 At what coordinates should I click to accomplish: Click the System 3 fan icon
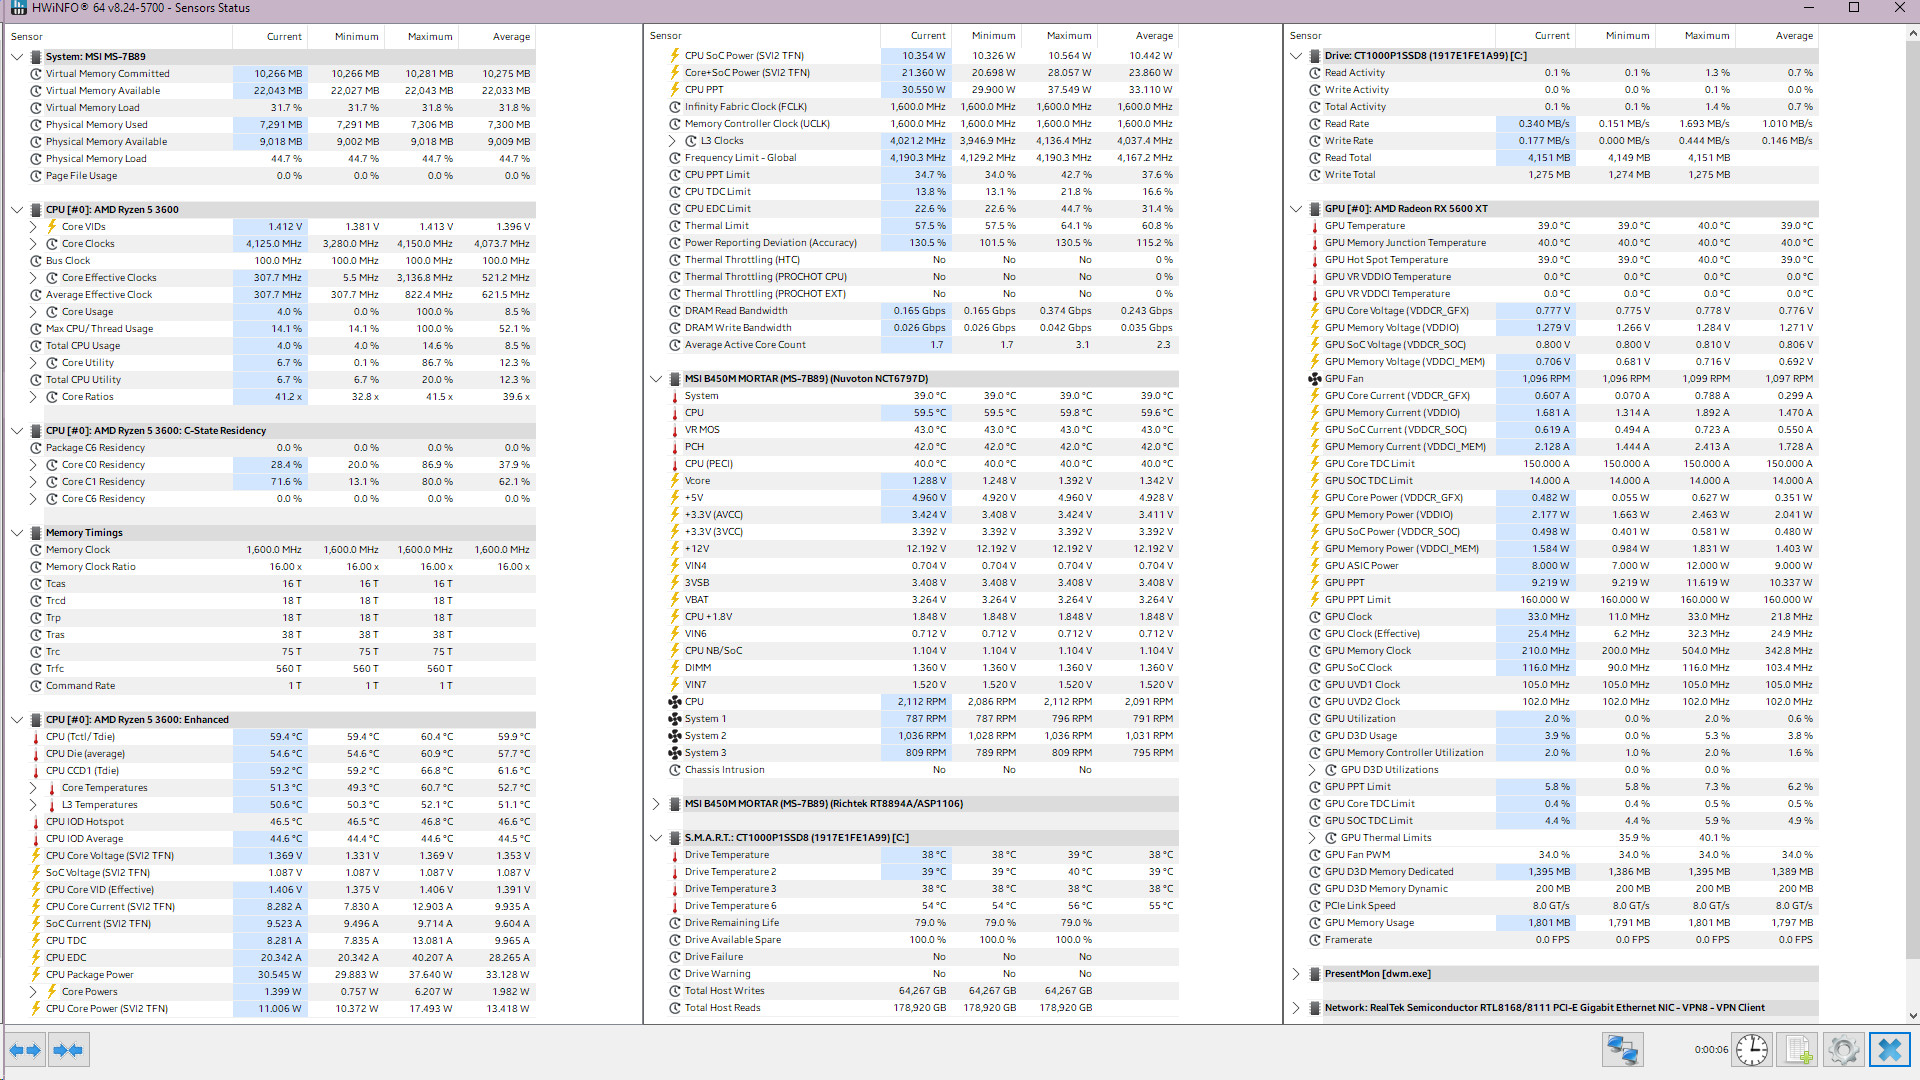(x=675, y=753)
